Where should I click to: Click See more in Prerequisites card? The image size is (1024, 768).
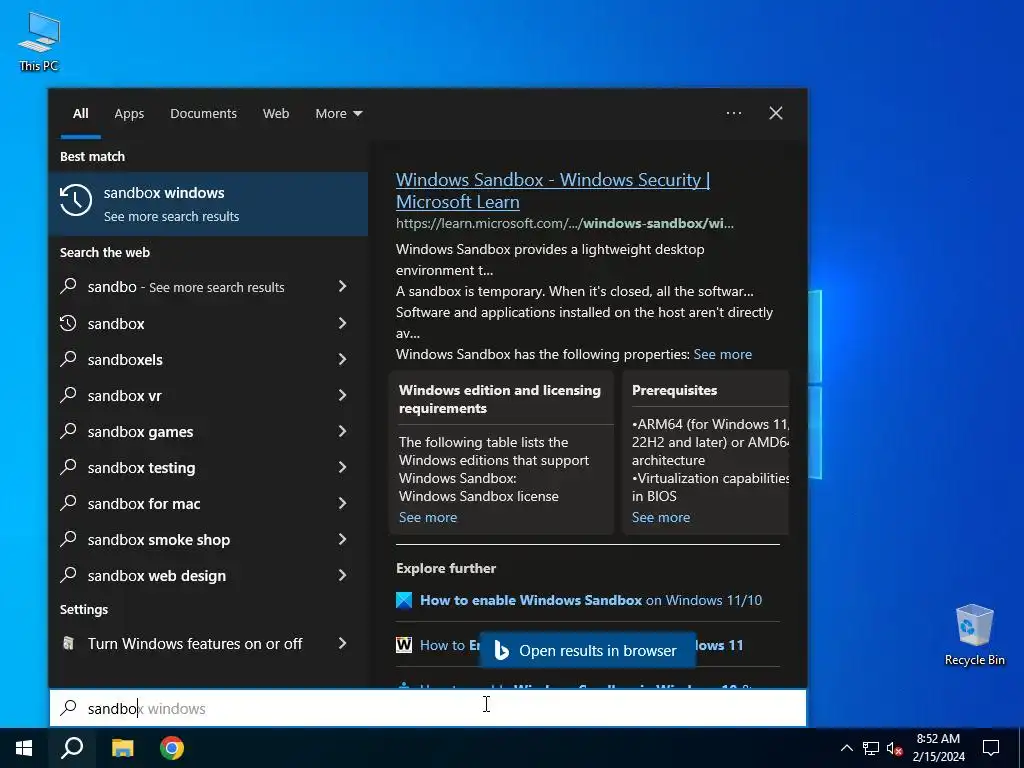(660, 517)
